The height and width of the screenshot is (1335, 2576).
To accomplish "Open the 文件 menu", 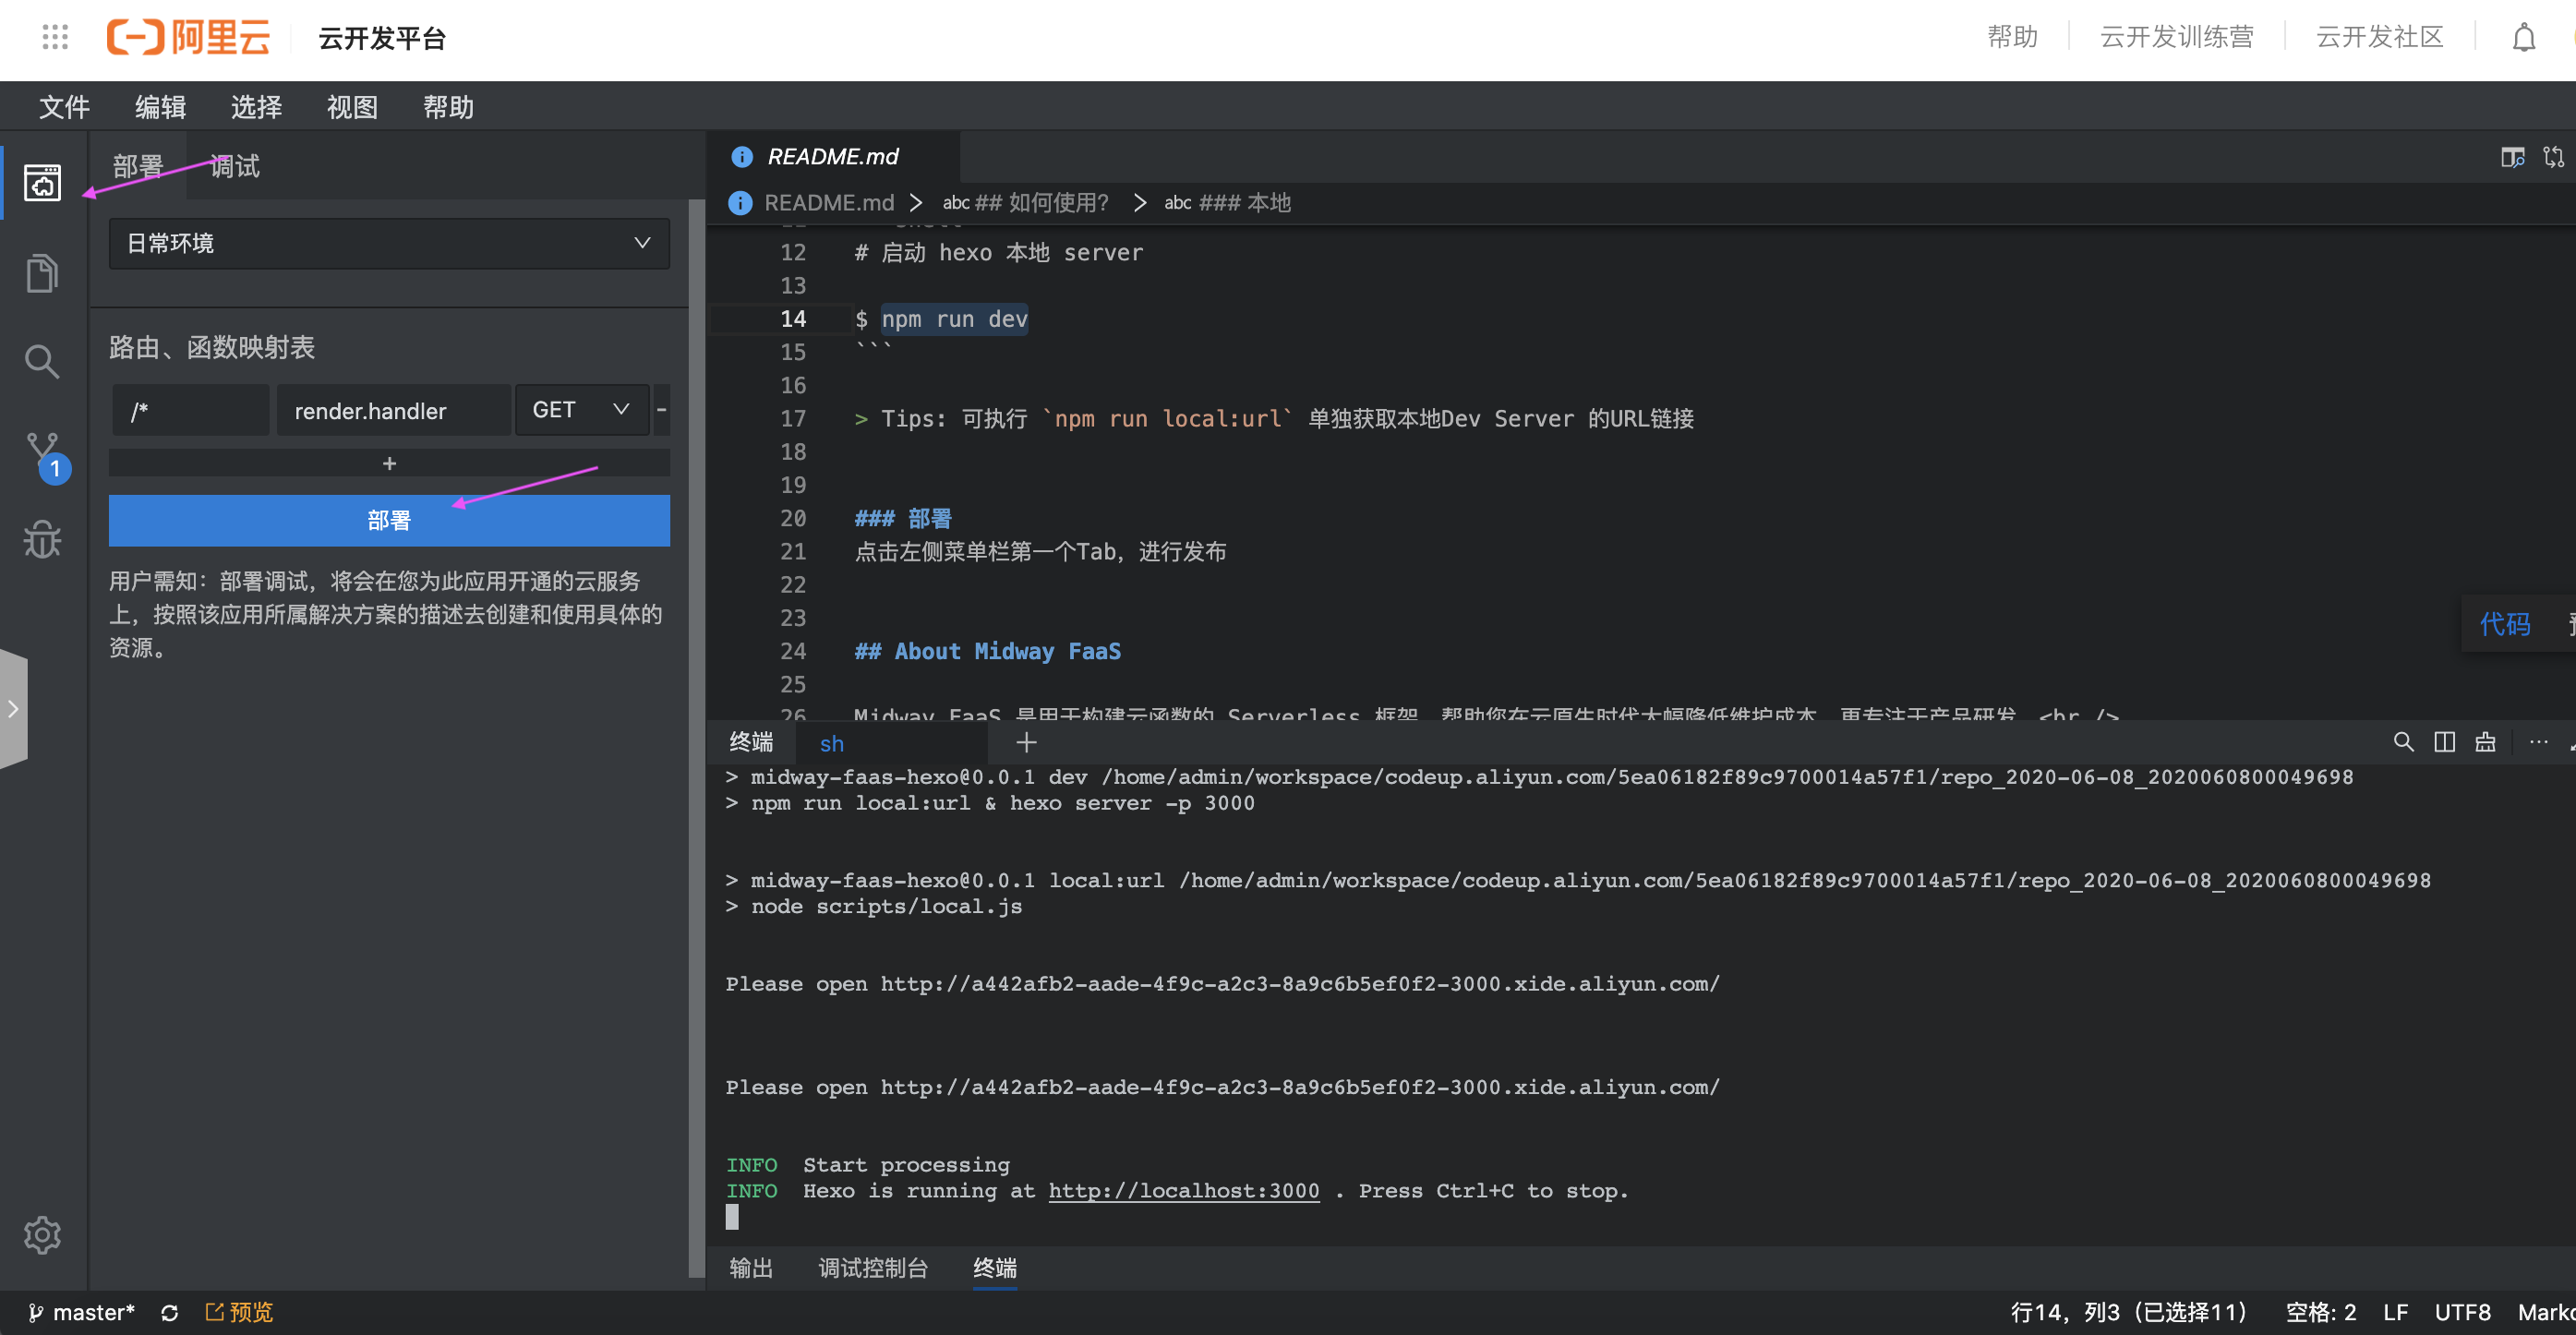I will [x=64, y=107].
